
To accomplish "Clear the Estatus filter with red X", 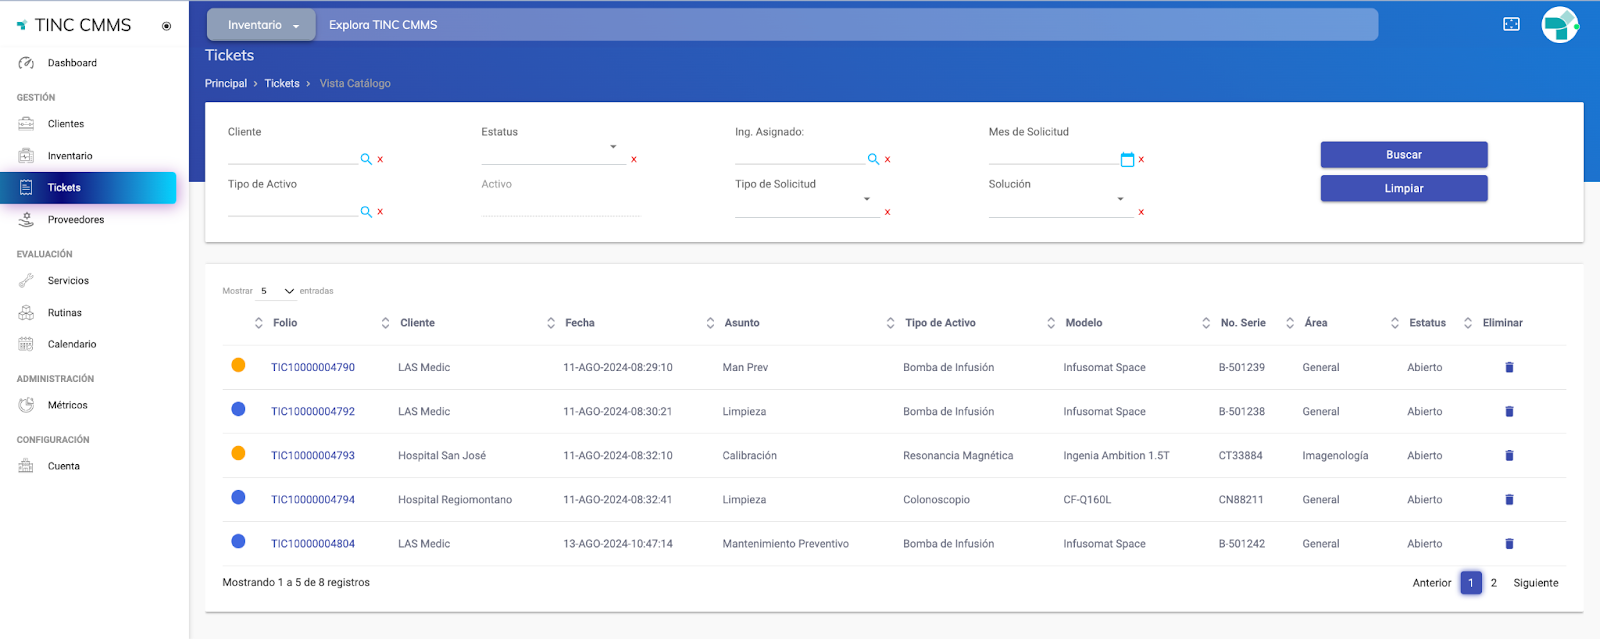I will pyautogui.click(x=634, y=160).
